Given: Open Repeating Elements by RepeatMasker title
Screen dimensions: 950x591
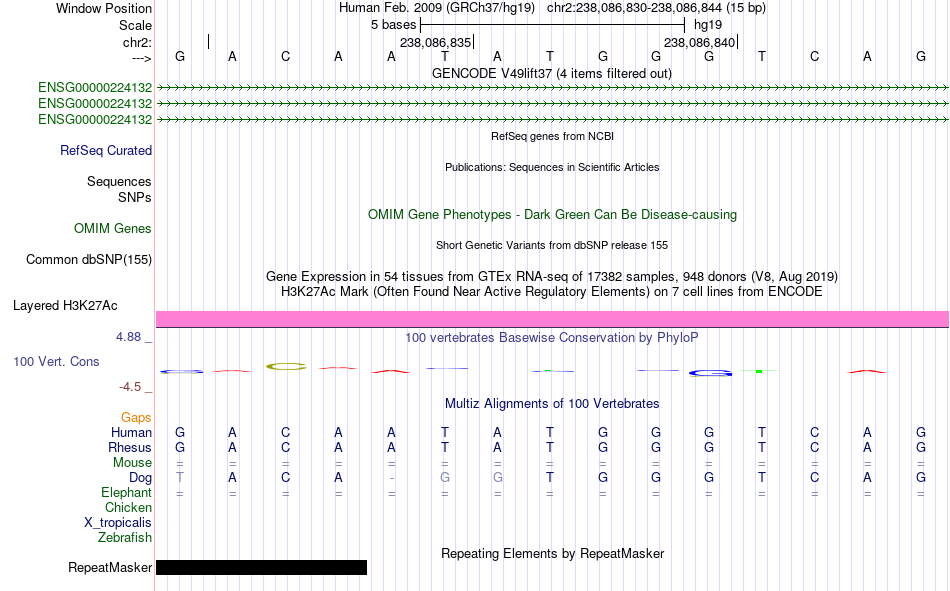Looking at the screenshot, I should point(552,553).
